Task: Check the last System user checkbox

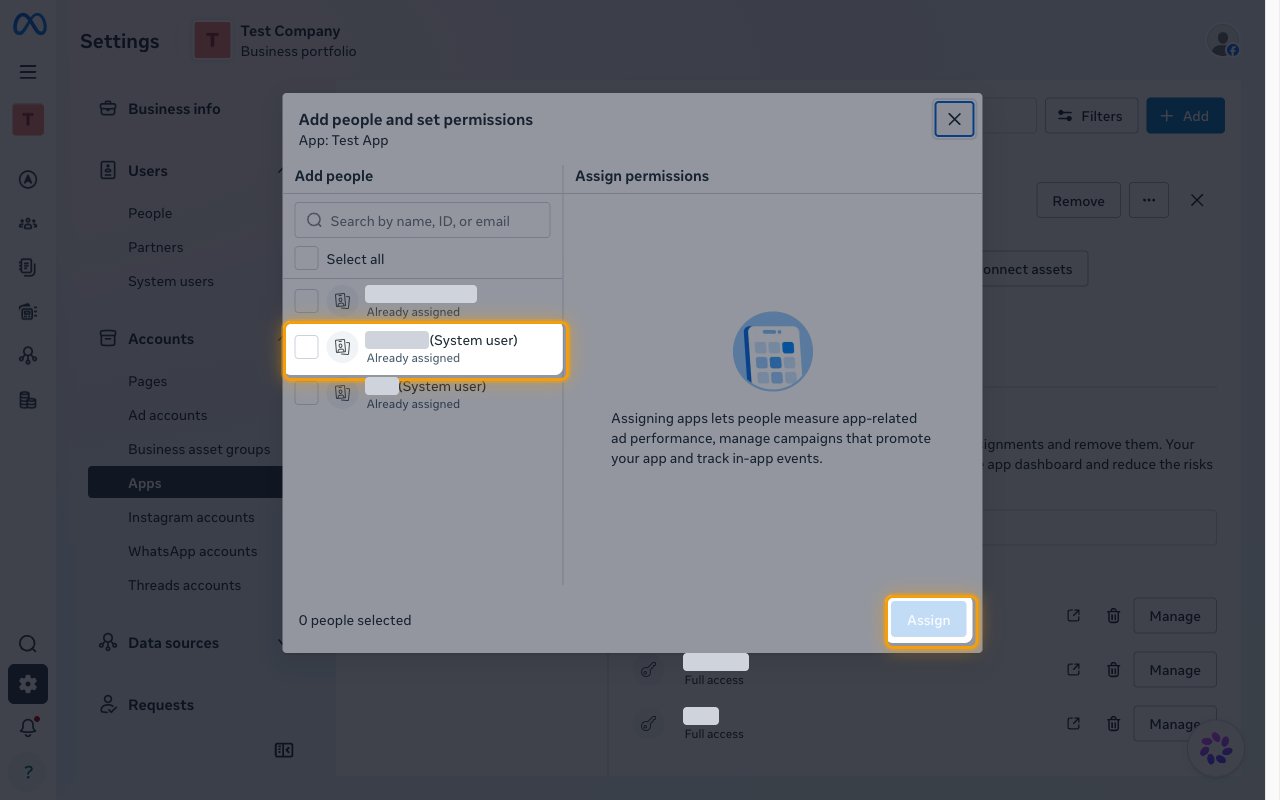Action: tap(307, 393)
